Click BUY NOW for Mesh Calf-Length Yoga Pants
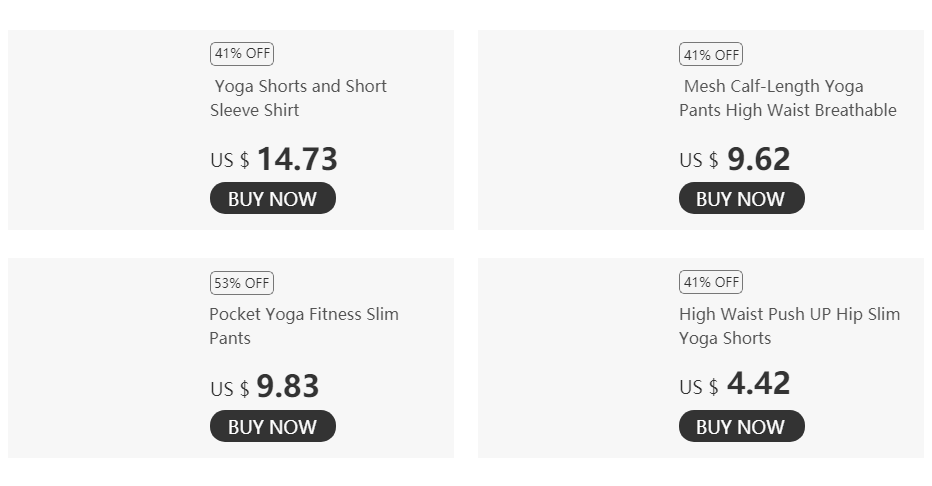This screenshot has height=486, width=932. tap(741, 198)
